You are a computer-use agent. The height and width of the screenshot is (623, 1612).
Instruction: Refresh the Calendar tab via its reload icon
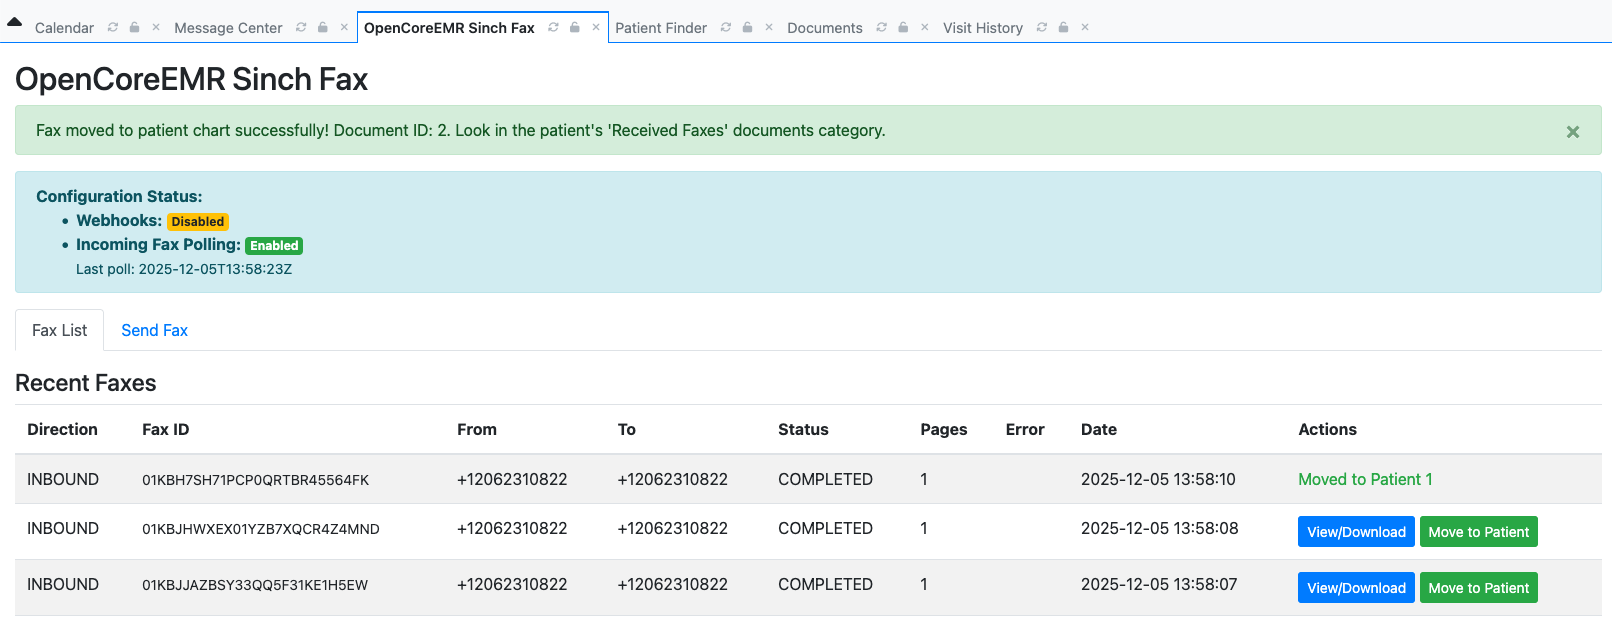(113, 27)
